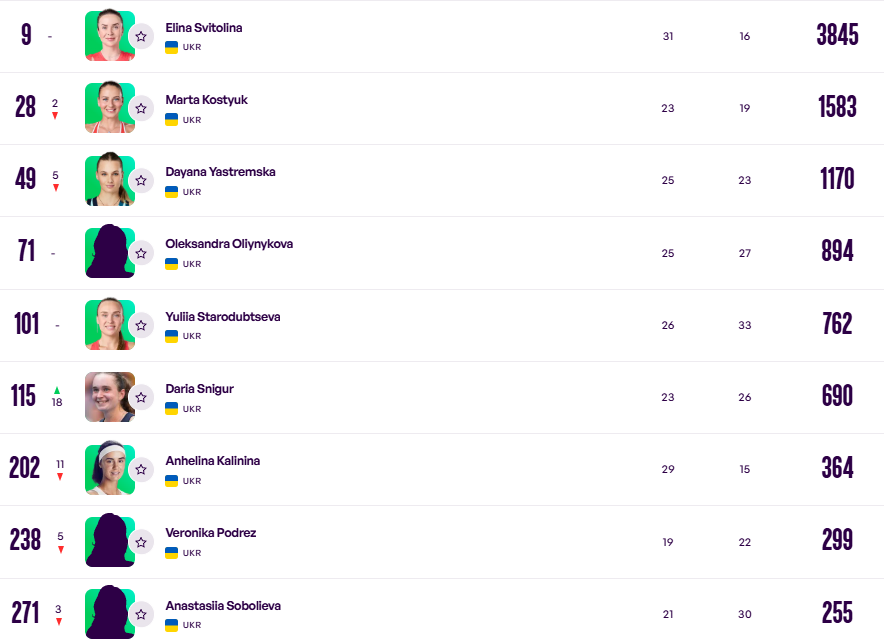Screen dimensions: 884x643
Task: Go to Anhelina Kalinina's player page
Action: pos(212,461)
